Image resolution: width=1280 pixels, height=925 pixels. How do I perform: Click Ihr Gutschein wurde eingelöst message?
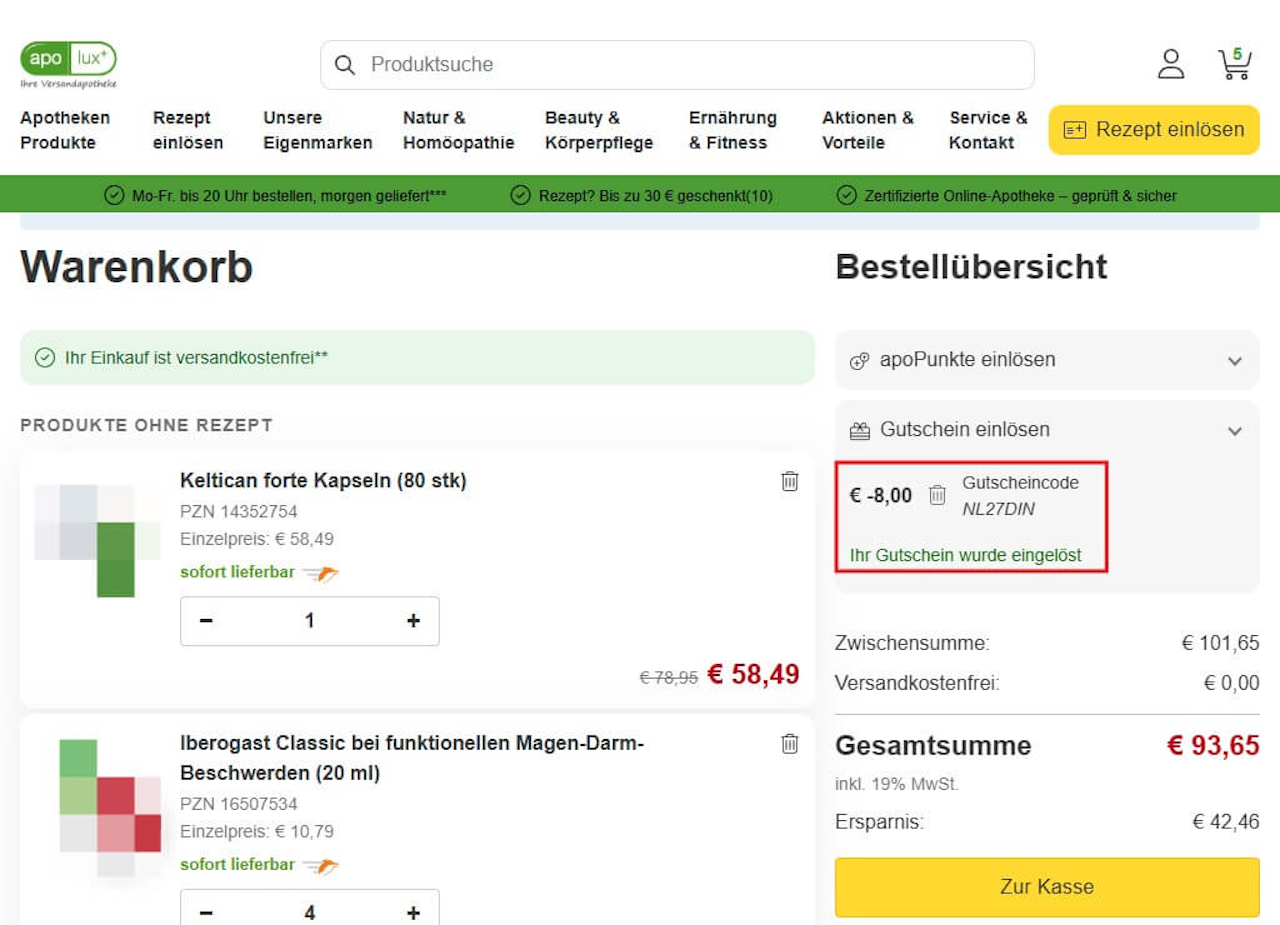point(965,555)
